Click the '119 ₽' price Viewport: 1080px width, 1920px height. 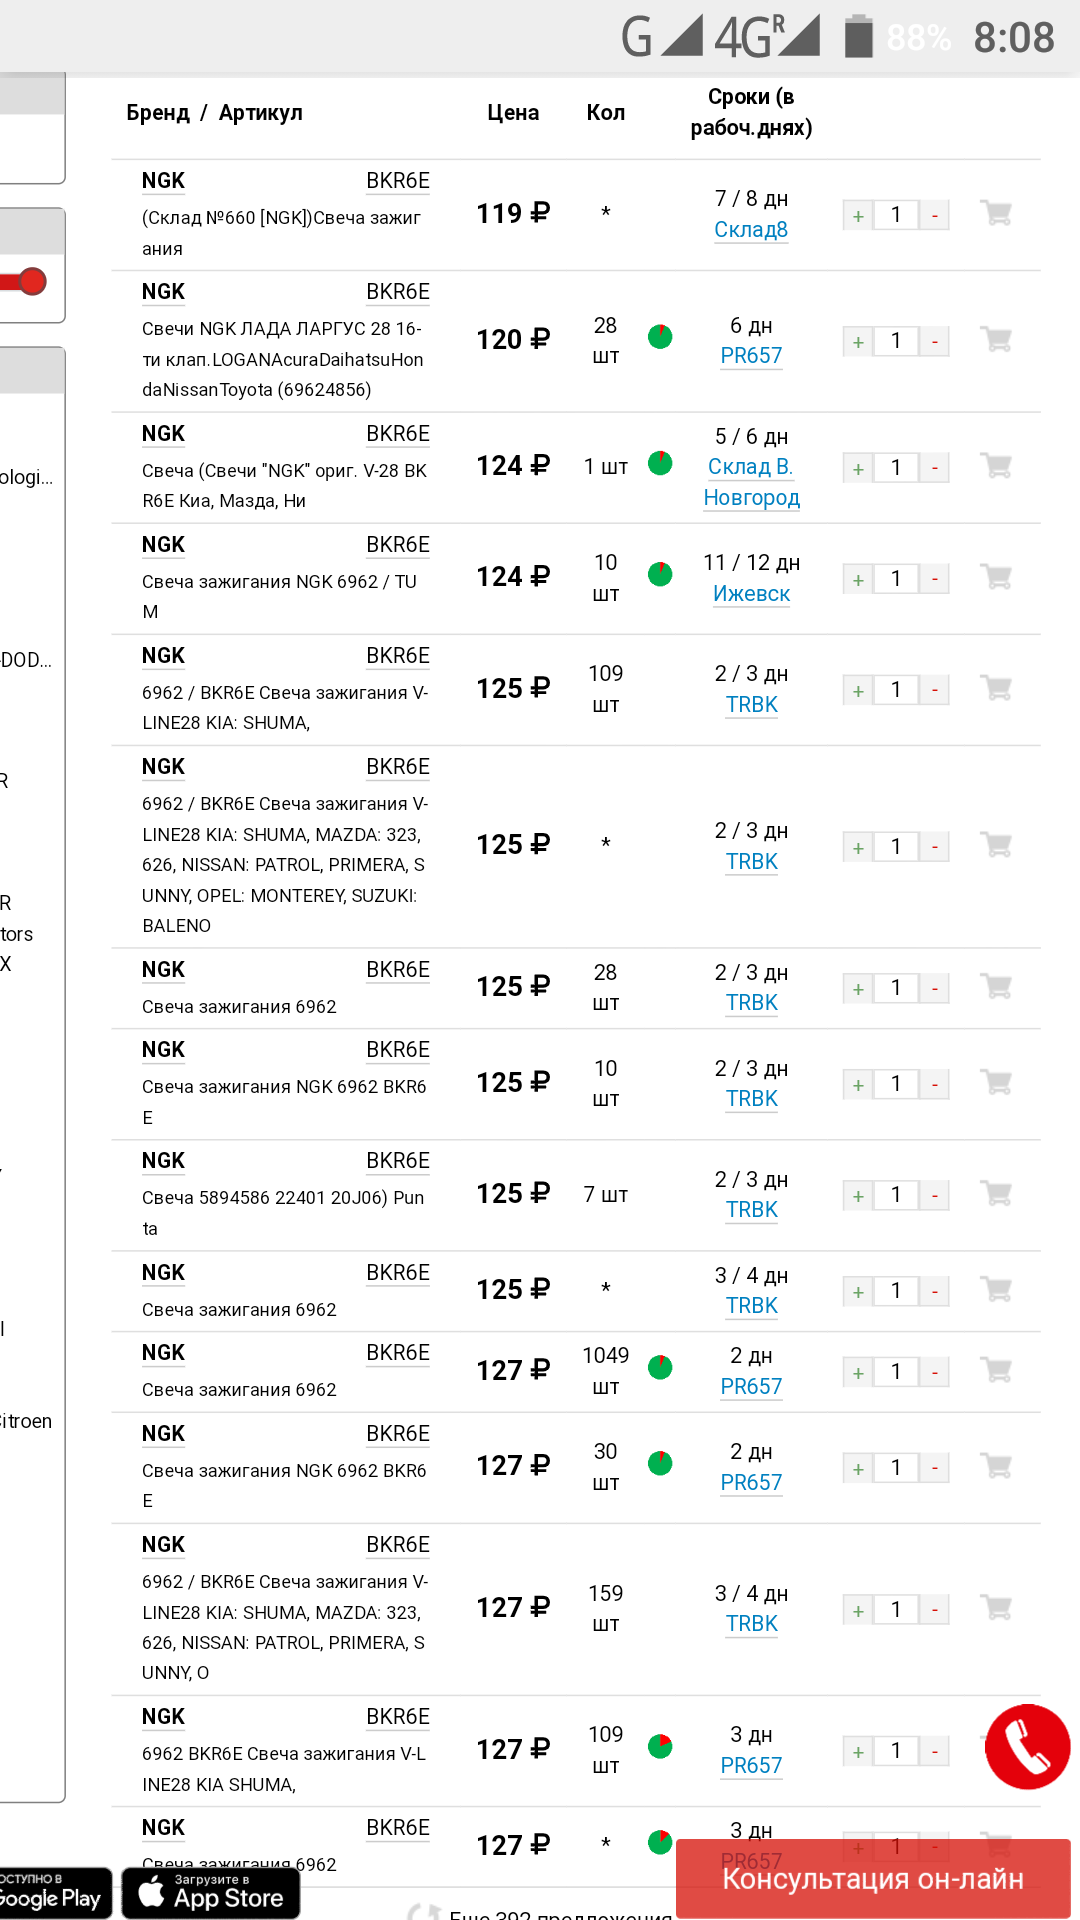click(x=513, y=214)
